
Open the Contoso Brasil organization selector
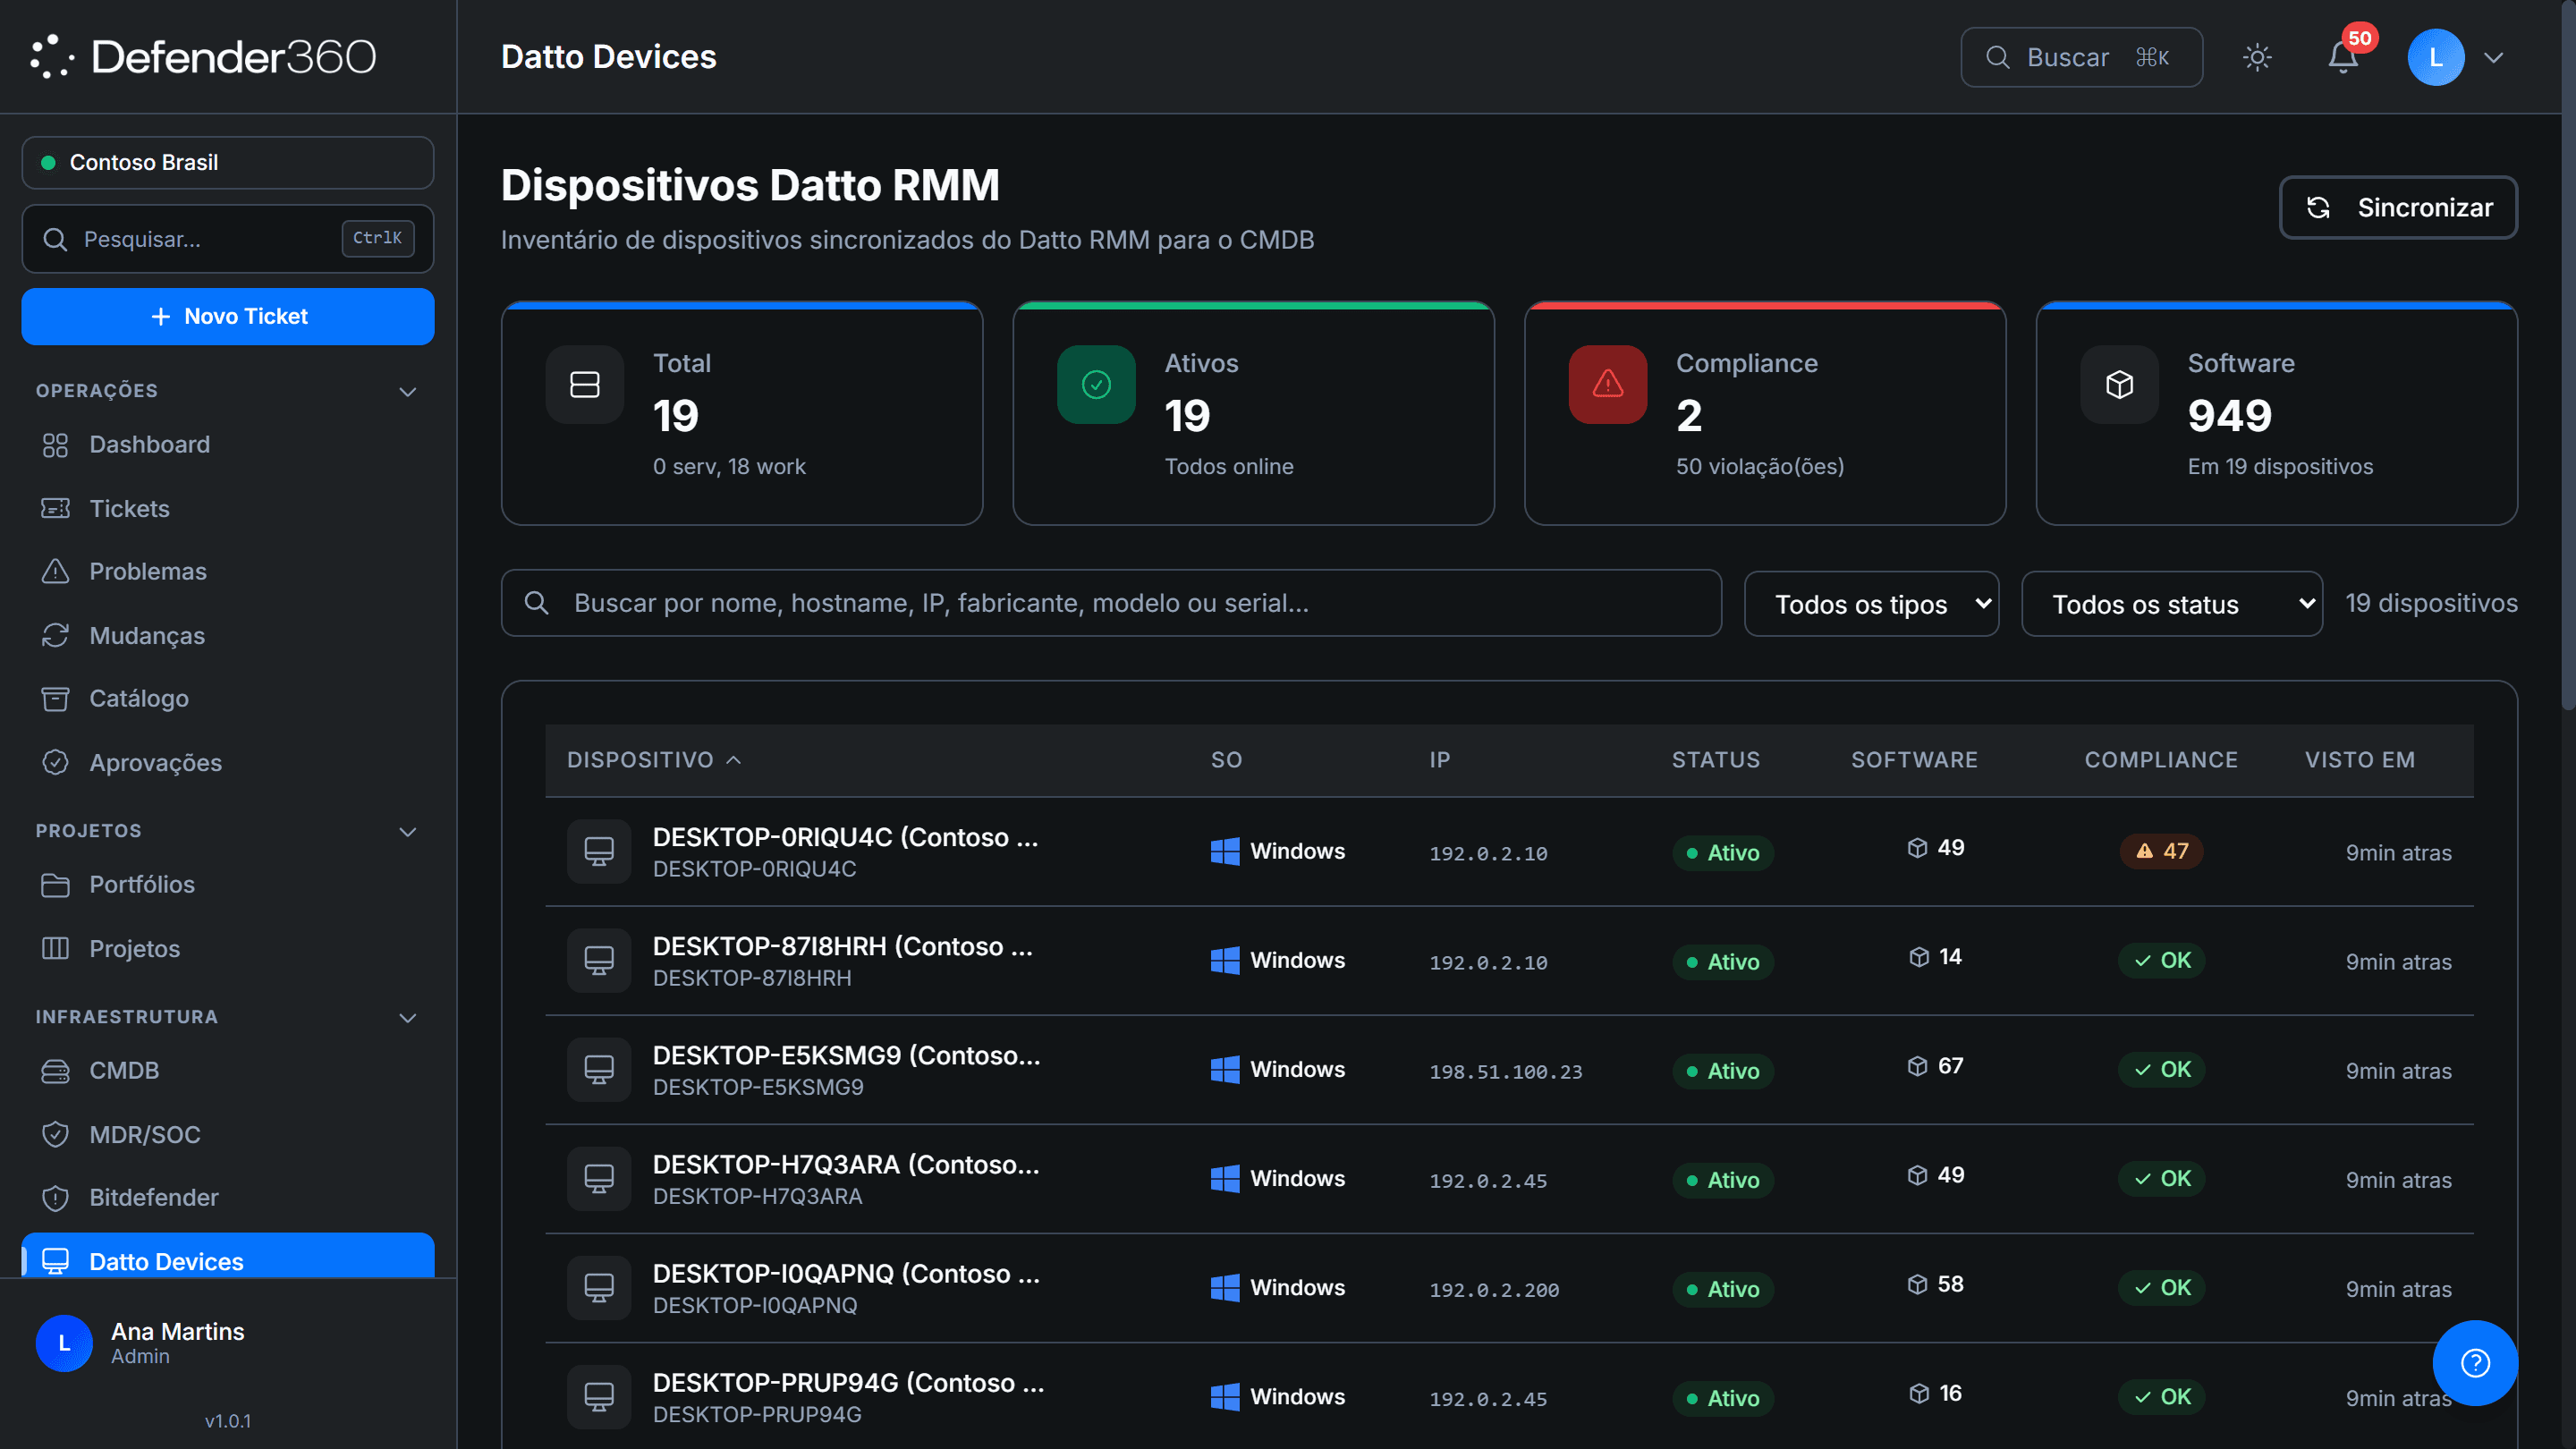coord(228,162)
